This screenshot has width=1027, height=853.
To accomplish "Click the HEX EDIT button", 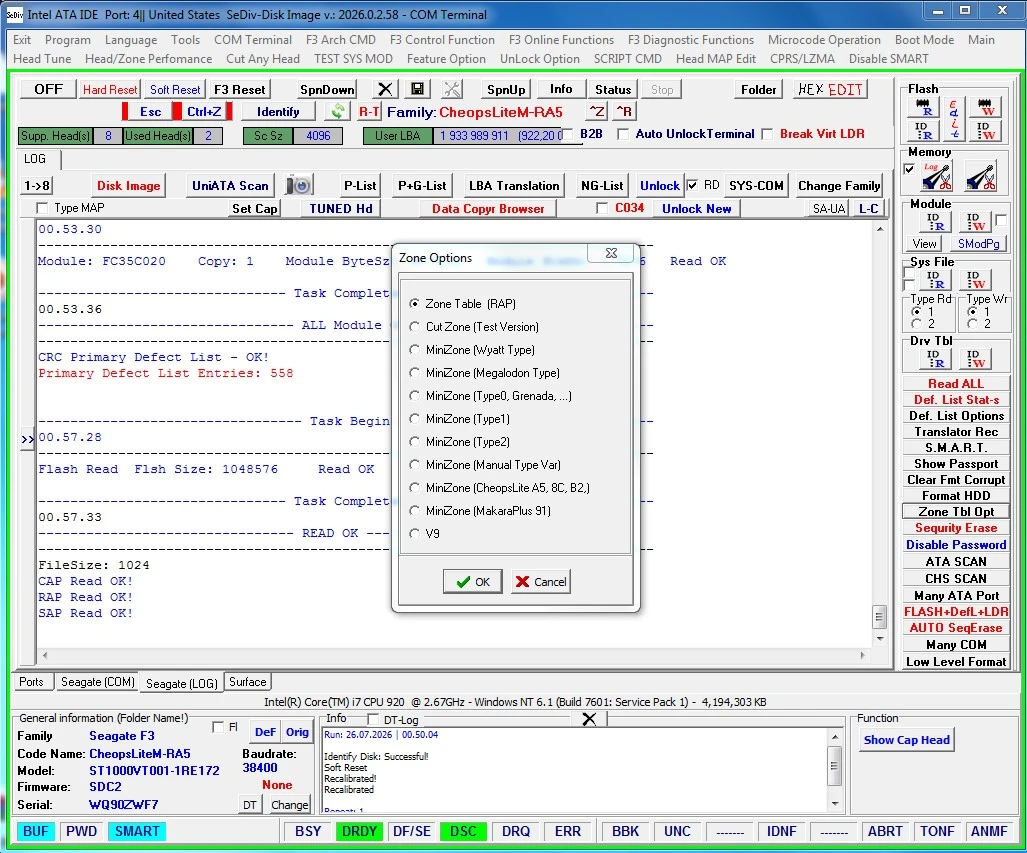I will coord(831,89).
